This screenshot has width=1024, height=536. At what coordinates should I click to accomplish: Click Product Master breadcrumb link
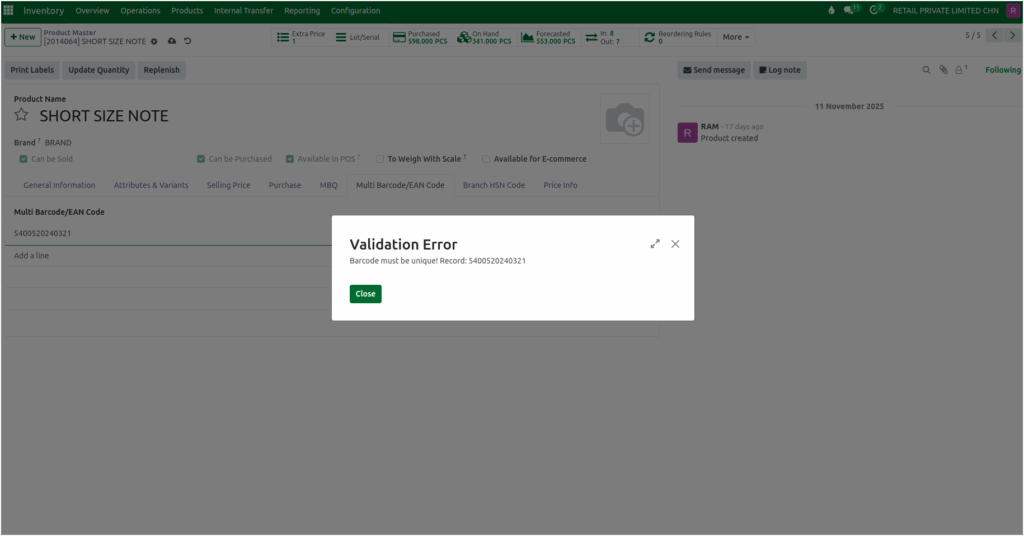point(70,33)
